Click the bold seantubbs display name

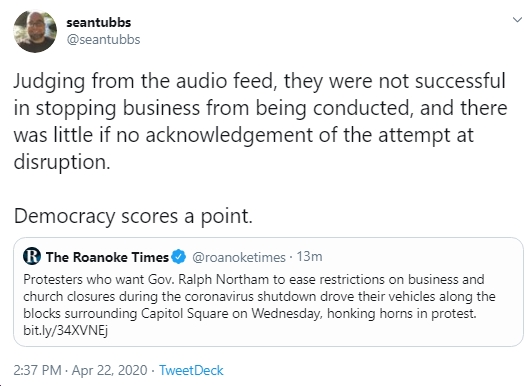click(x=99, y=22)
